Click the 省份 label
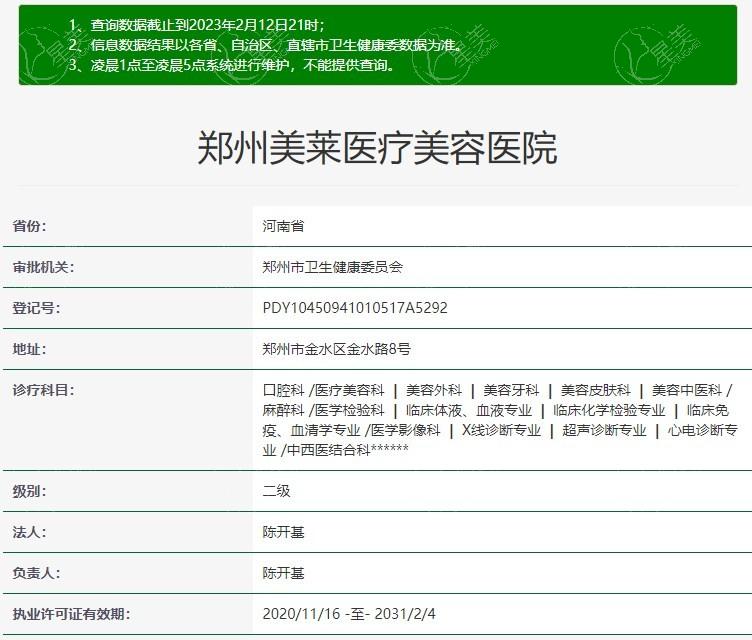The image size is (752, 640). pyautogui.click(x=29, y=226)
